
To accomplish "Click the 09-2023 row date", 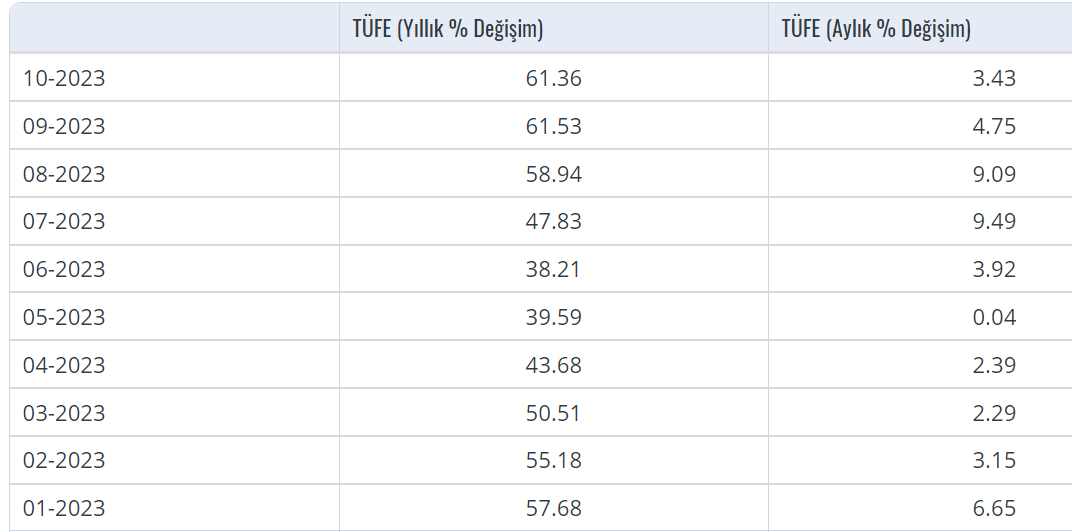I will tap(64, 127).
